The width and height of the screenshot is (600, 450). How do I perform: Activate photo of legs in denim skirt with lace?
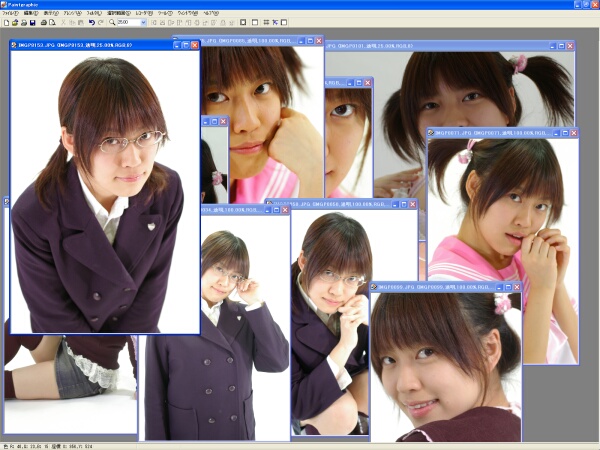click(x=69, y=383)
